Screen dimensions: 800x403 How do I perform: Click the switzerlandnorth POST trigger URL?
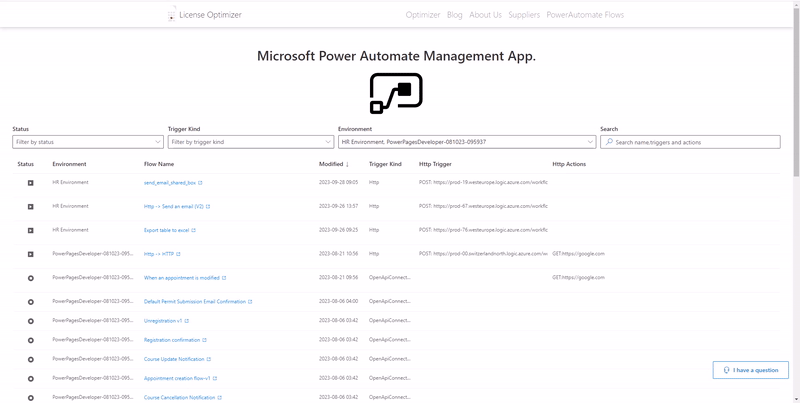pyautogui.click(x=483, y=254)
